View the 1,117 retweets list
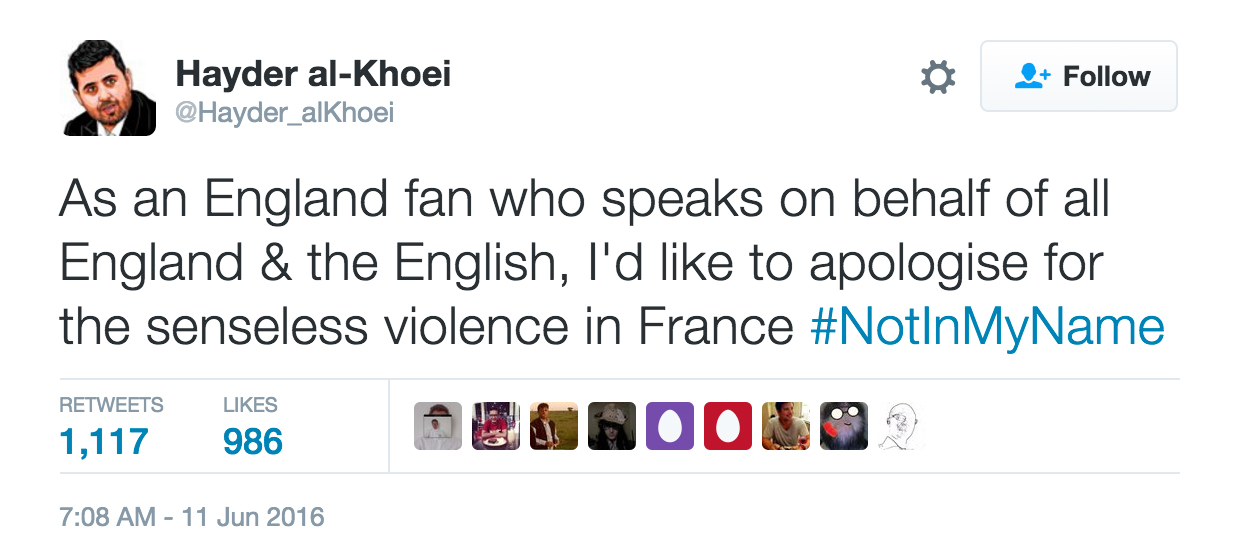 [x=104, y=441]
